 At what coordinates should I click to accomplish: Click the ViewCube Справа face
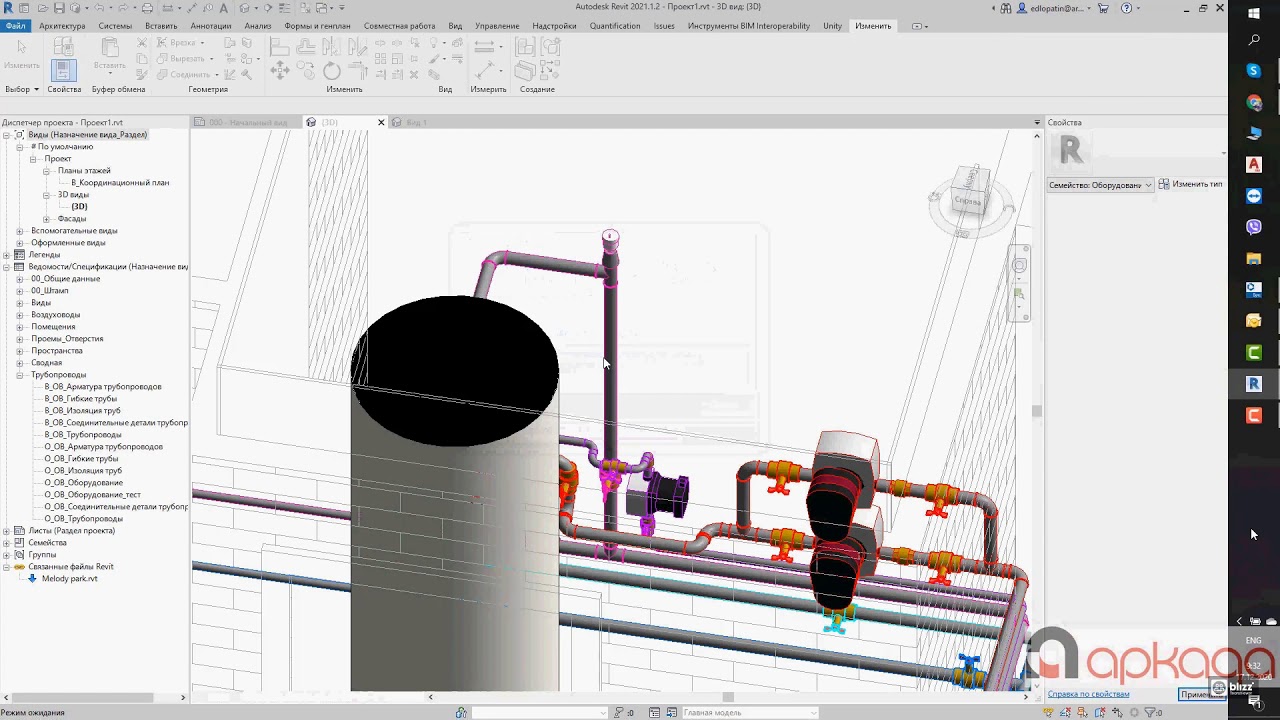968,200
